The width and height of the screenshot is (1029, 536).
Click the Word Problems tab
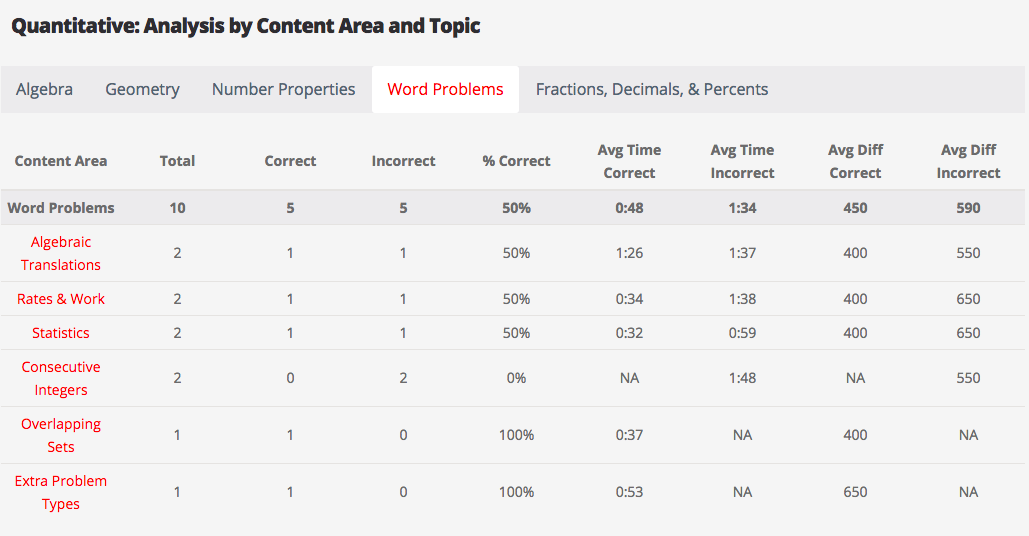point(445,89)
